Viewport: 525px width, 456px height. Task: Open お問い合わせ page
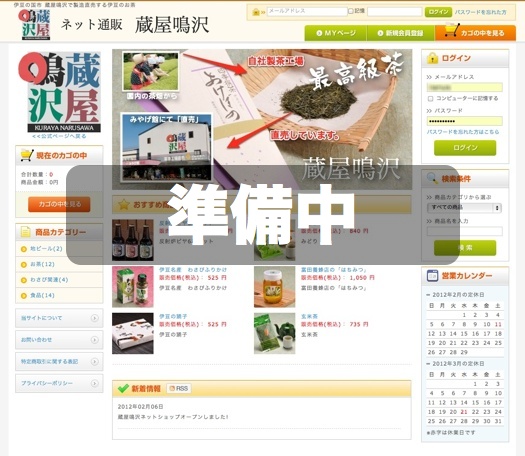tap(59, 340)
